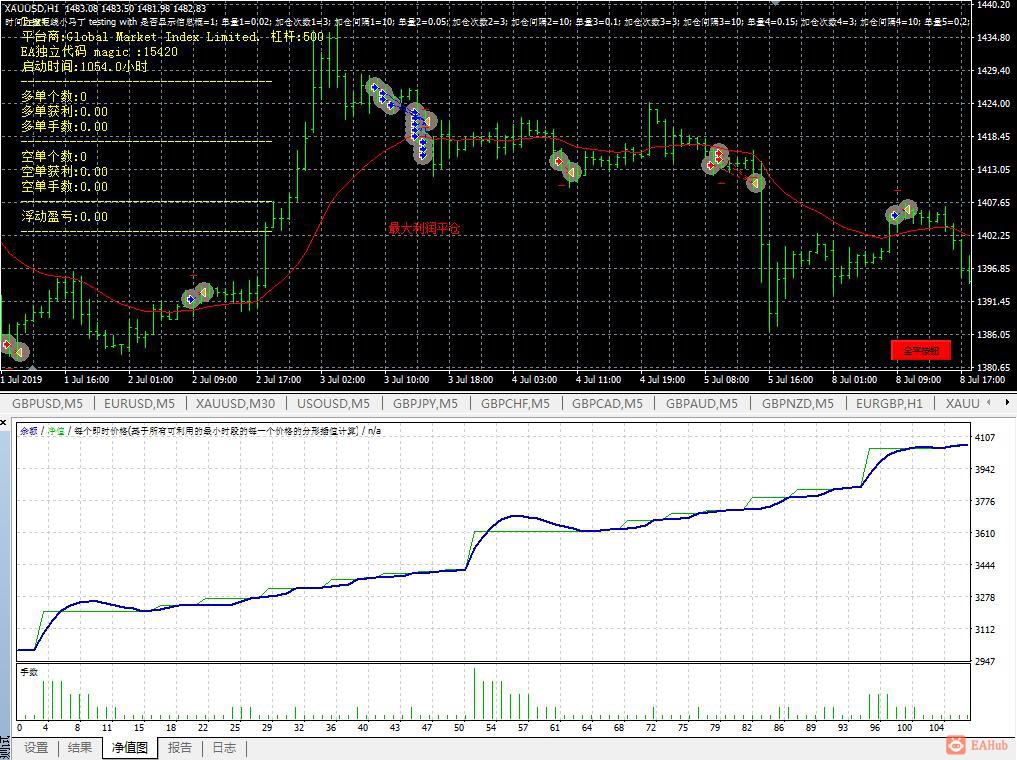Close the strategy tester panel
This screenshot has height=760, width=1017.
(3, 423)
